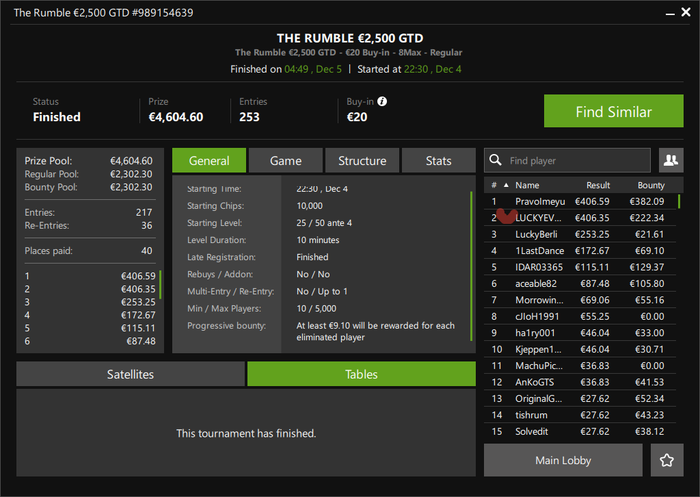
Task: Click the sixth place payout €87.48 in left panel
Action: (141, 341)
